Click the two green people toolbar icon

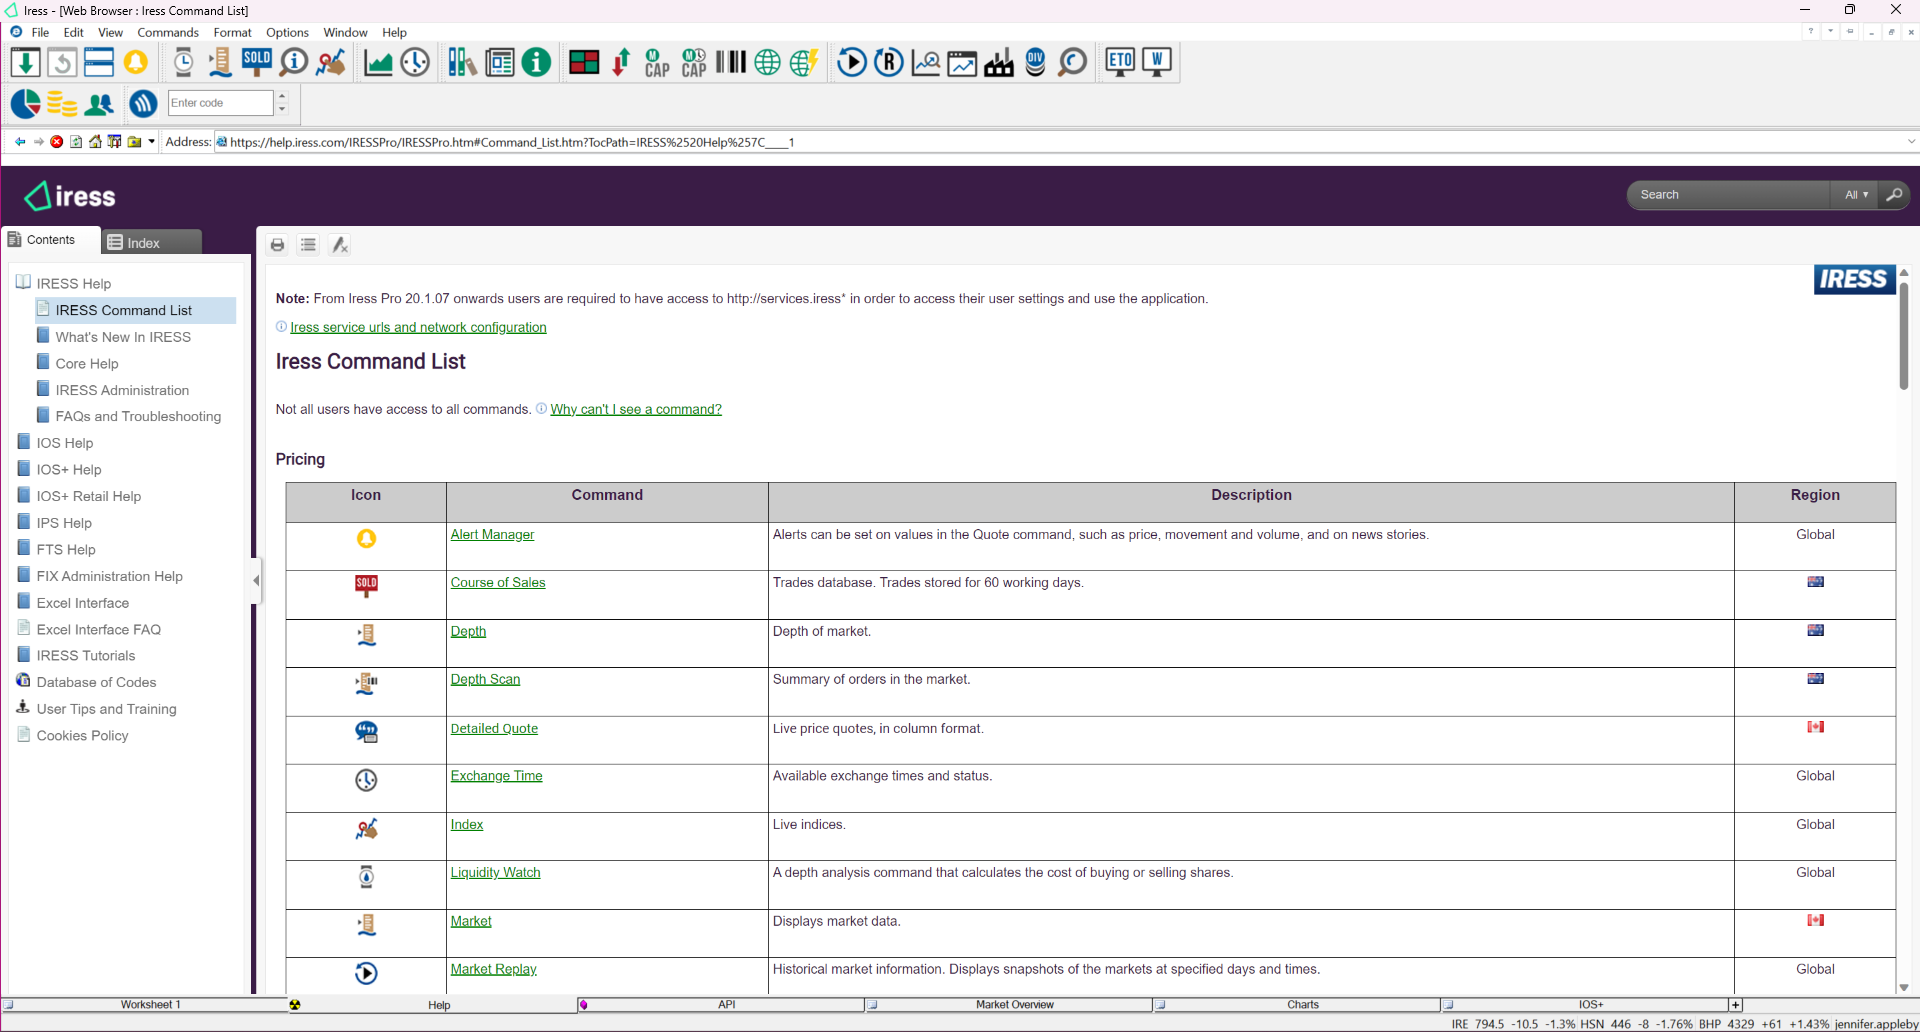99,103
